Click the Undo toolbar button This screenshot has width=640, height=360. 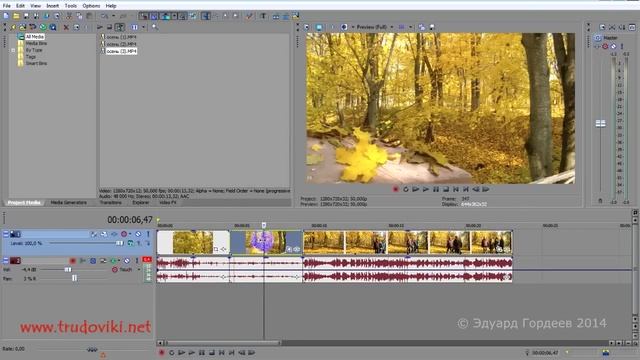coord(105,16)
